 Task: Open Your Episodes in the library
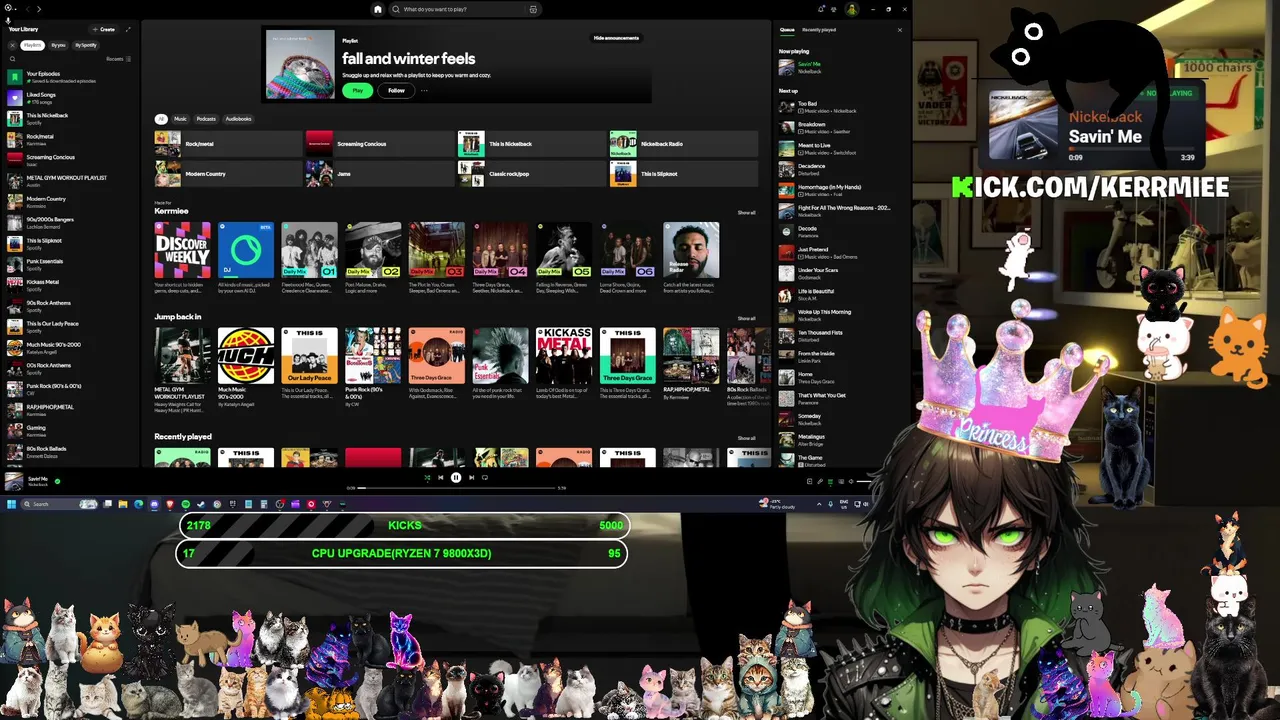pyautogui.click(x=70, y=77)
